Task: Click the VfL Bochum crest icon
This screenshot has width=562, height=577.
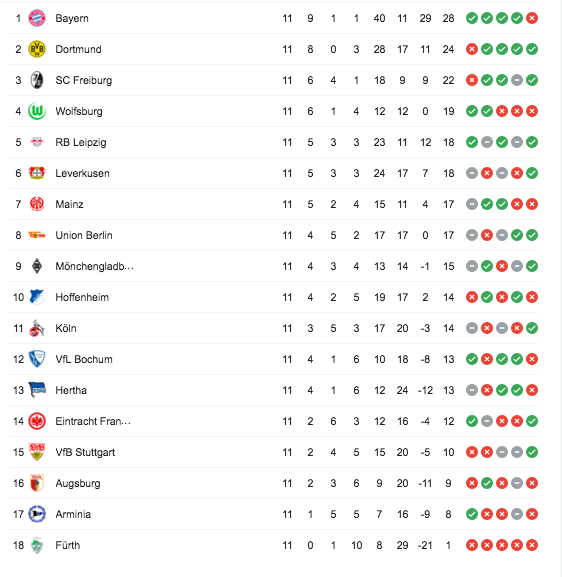Action: [x=37, y=359]
